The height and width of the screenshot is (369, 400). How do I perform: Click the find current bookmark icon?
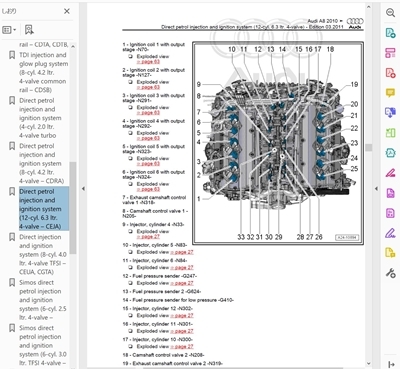29,30
